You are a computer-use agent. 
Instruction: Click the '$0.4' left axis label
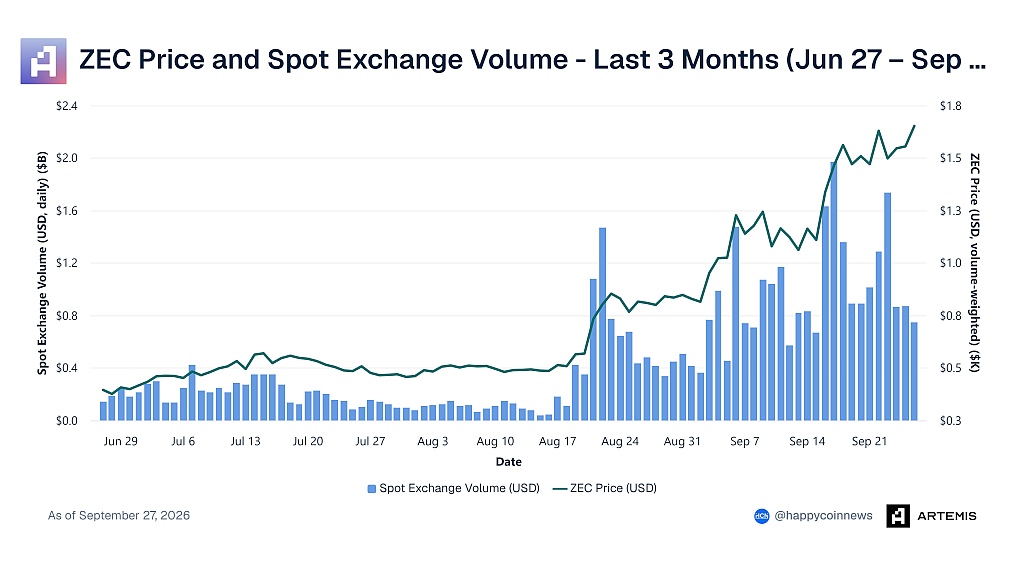point(67,368)
